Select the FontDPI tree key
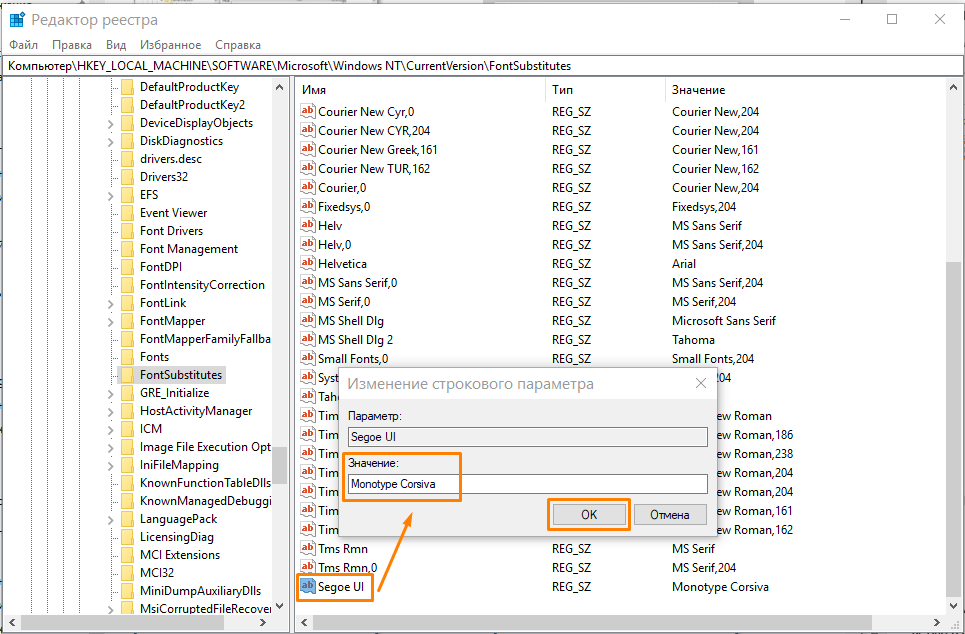This screenshot has width=965, height=634. click(x=161, y=267)
